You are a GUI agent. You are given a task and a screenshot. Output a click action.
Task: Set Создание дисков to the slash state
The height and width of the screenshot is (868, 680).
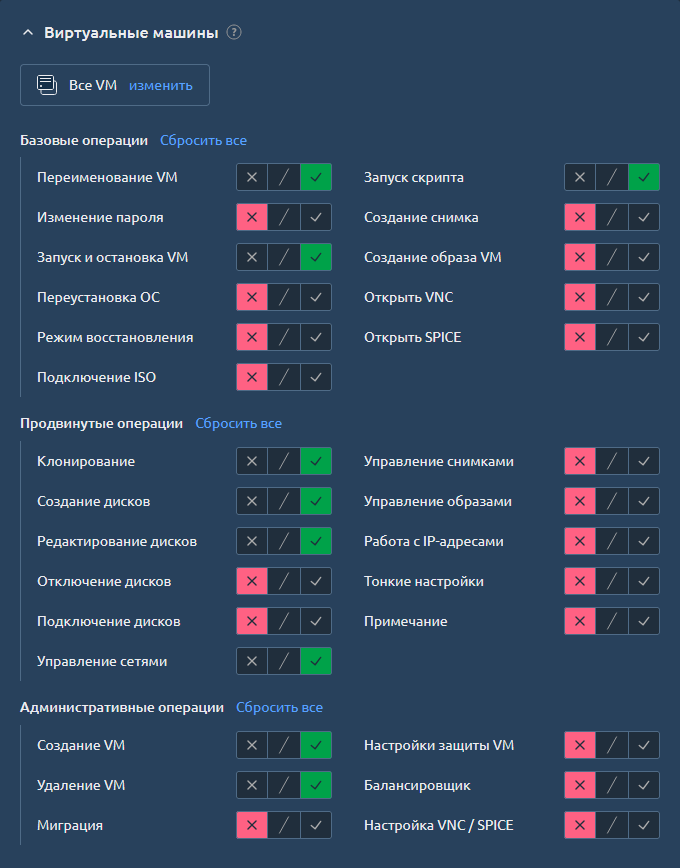tap(284, 501)
